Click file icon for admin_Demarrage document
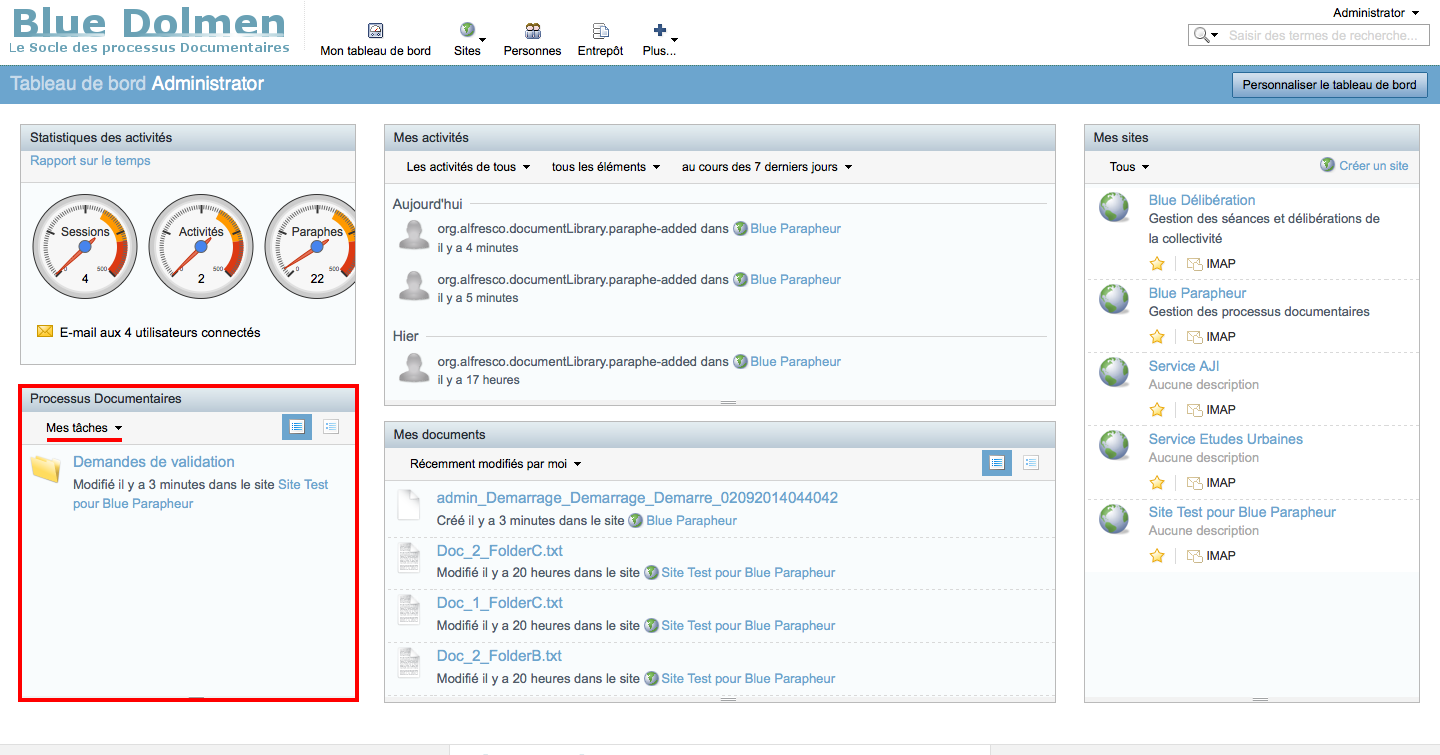The height and width of the screenshot is (755, 1440). (409, 505)
